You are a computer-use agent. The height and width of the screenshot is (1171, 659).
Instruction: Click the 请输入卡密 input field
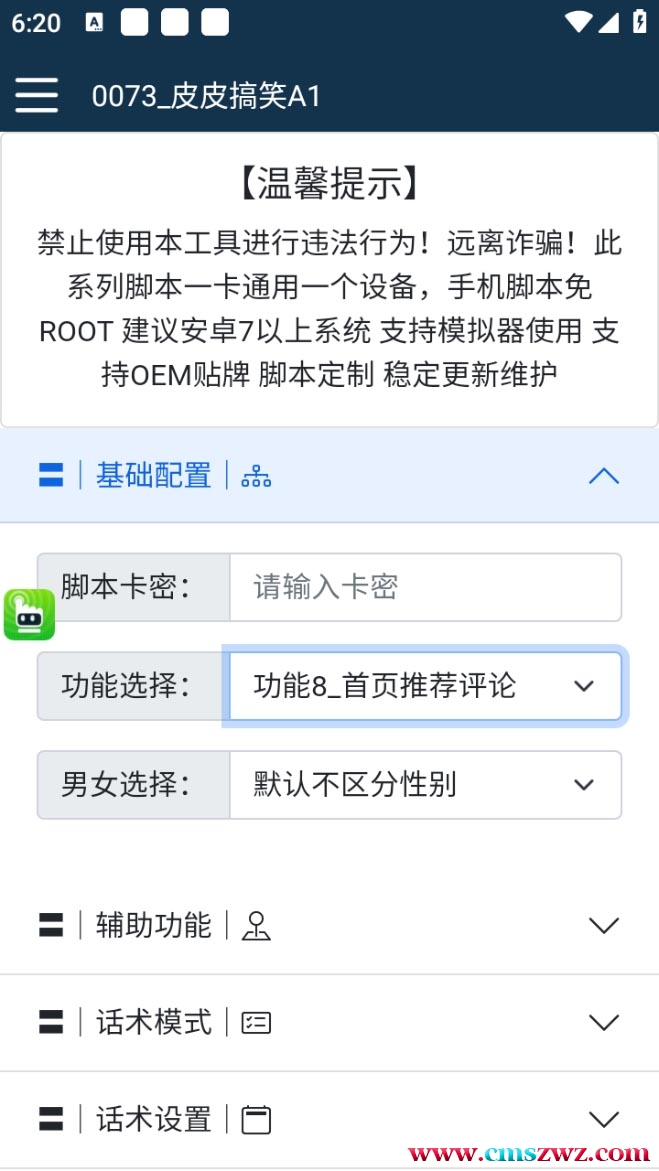pos(425,587)
